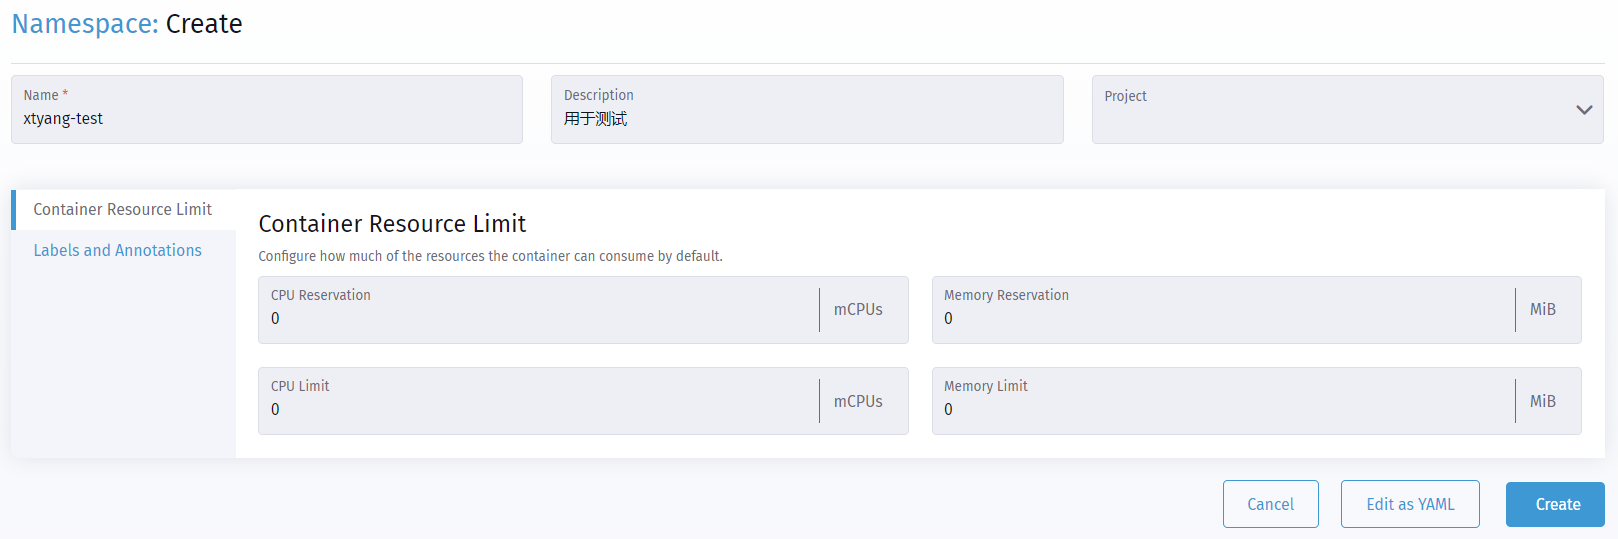The height and width of the screenshot is (539, 1618).
Task: Click the CPU Reservation input field
Action: point(540,319)
